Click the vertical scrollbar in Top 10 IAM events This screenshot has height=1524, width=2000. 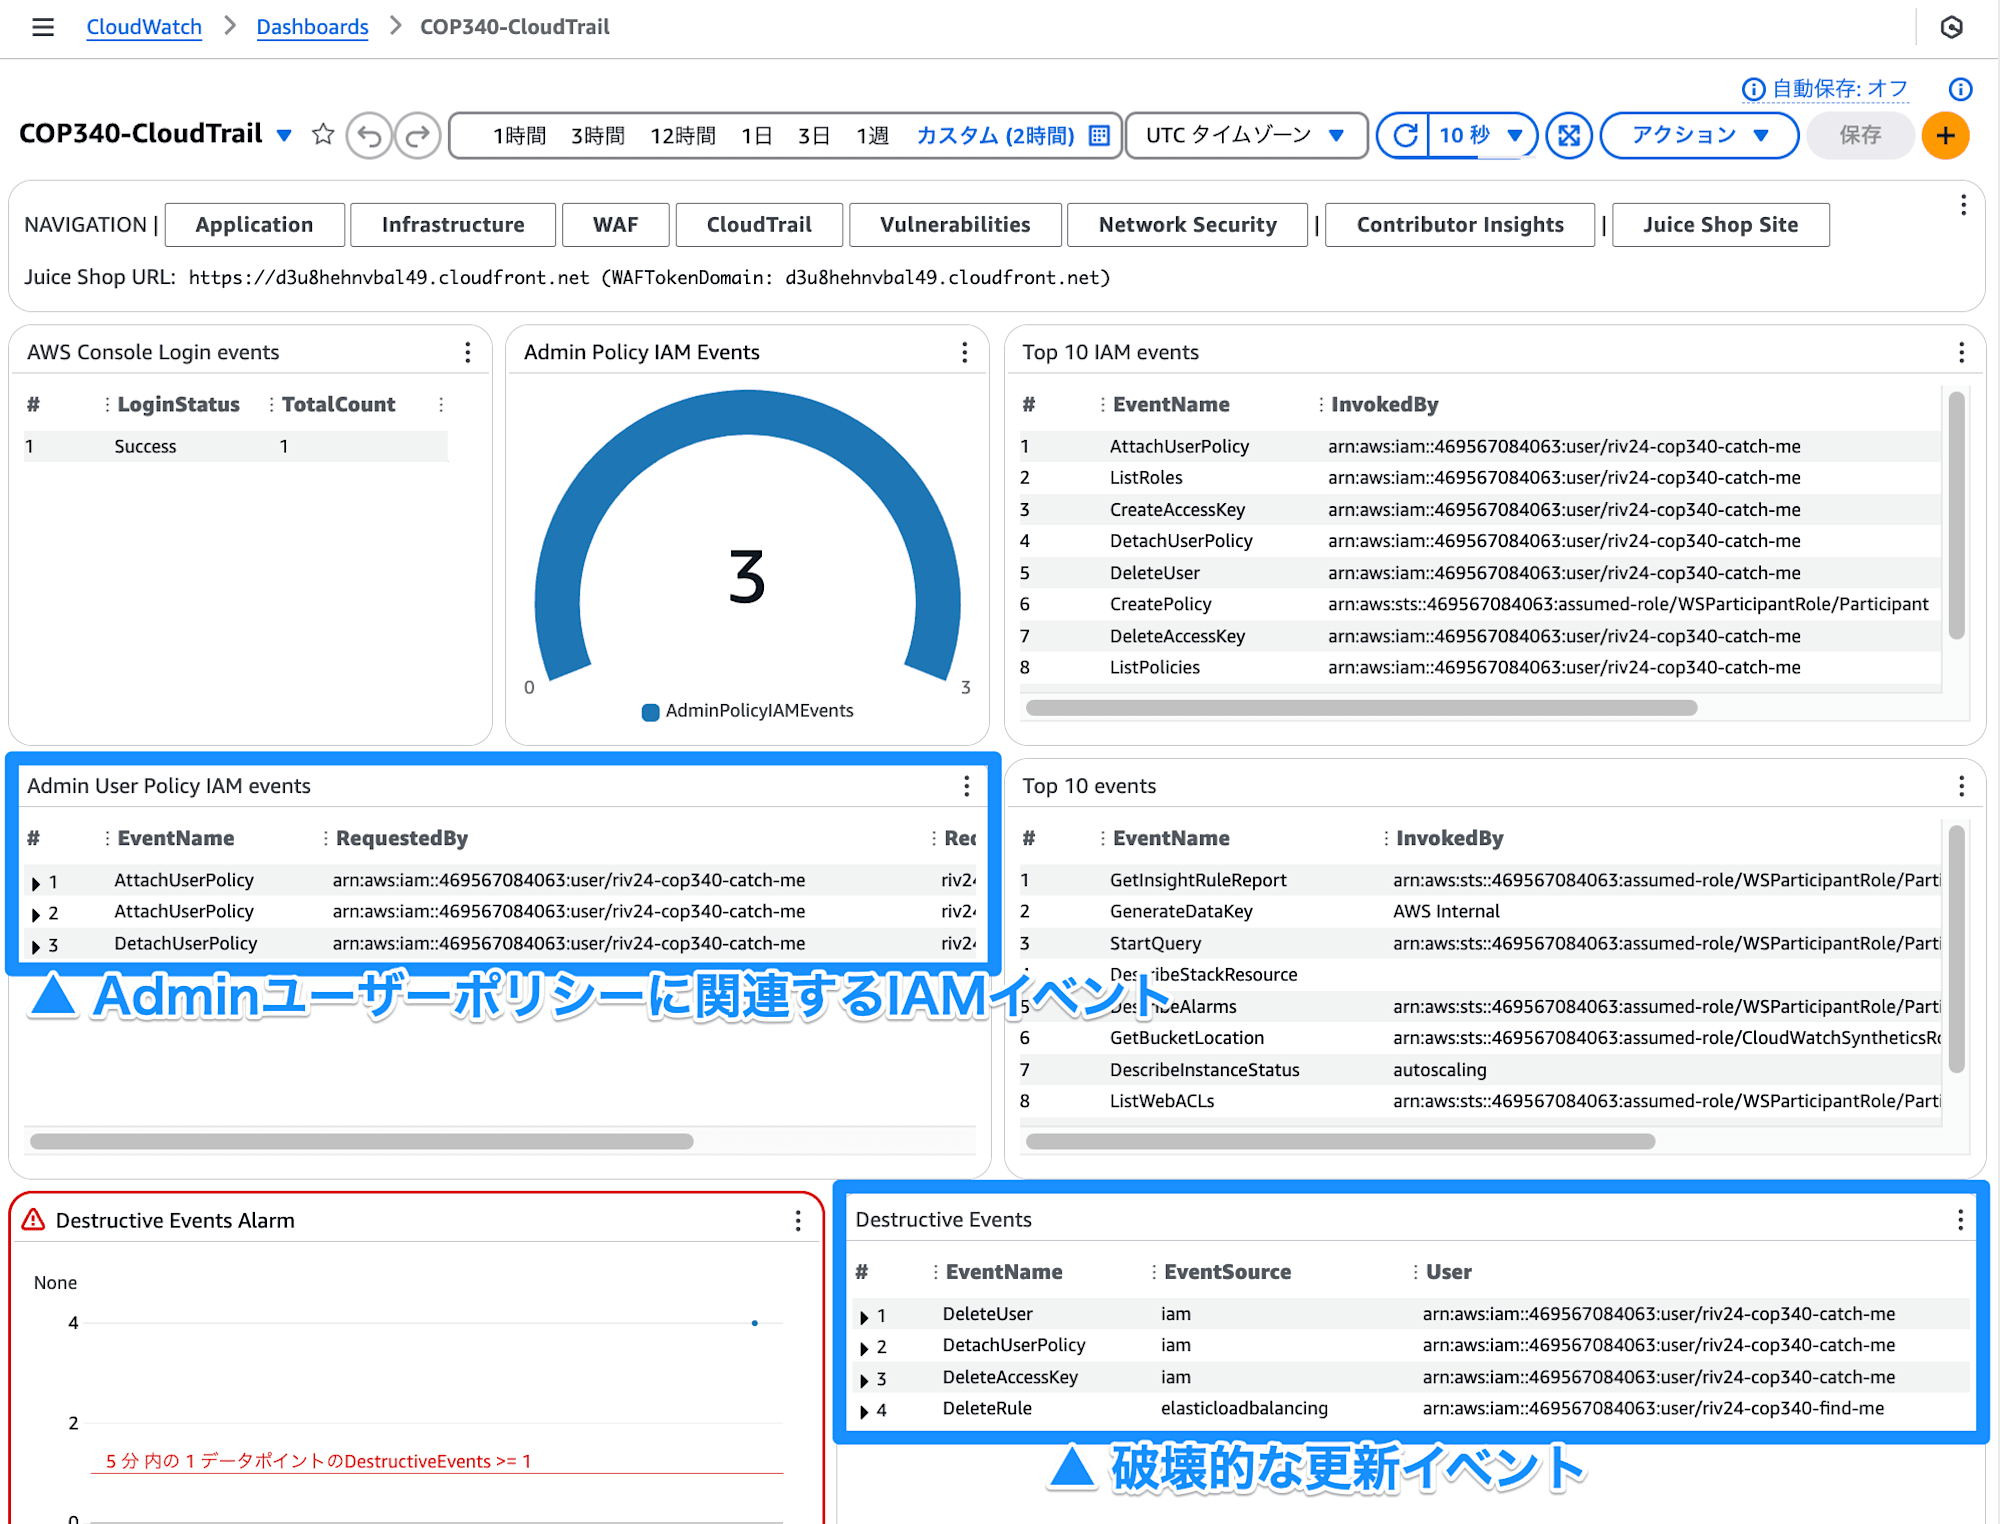pyautogui.click(x=1956, y=515)
